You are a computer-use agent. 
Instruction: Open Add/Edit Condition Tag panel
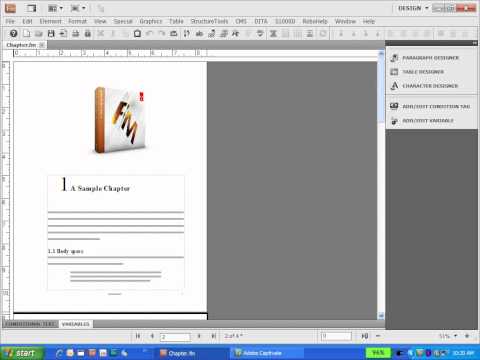(430, 106)
